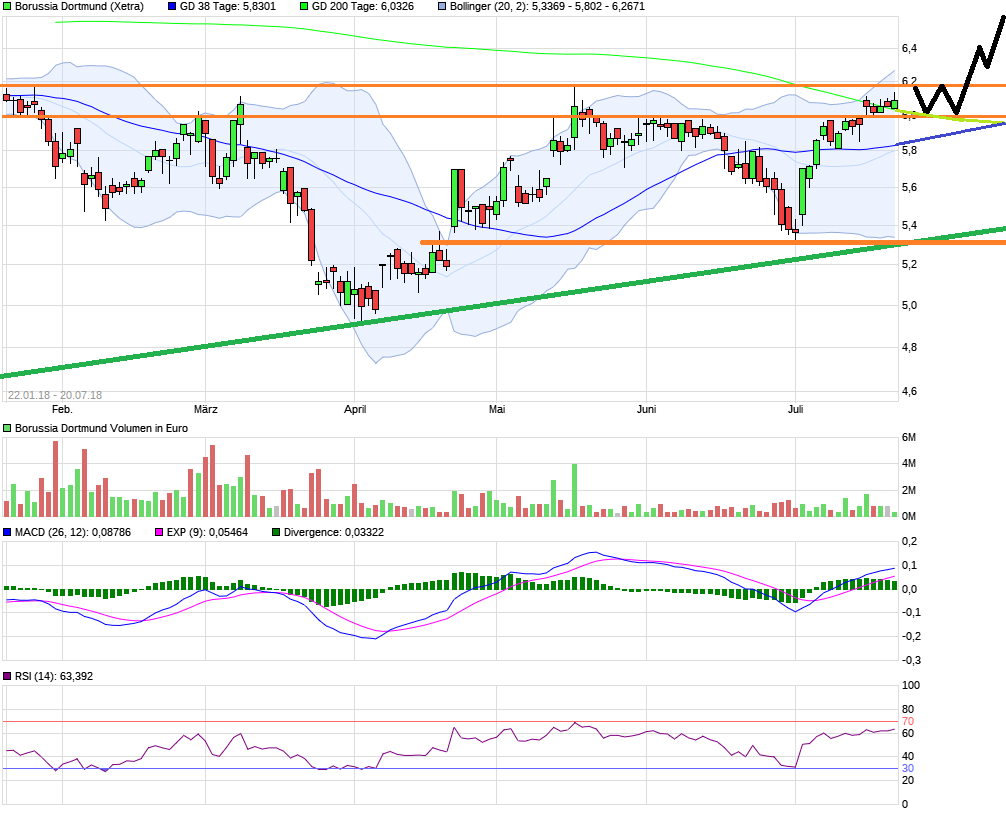Select the text 'Borussia Dortmund (Xetra)'

click(x=80, y=6)
